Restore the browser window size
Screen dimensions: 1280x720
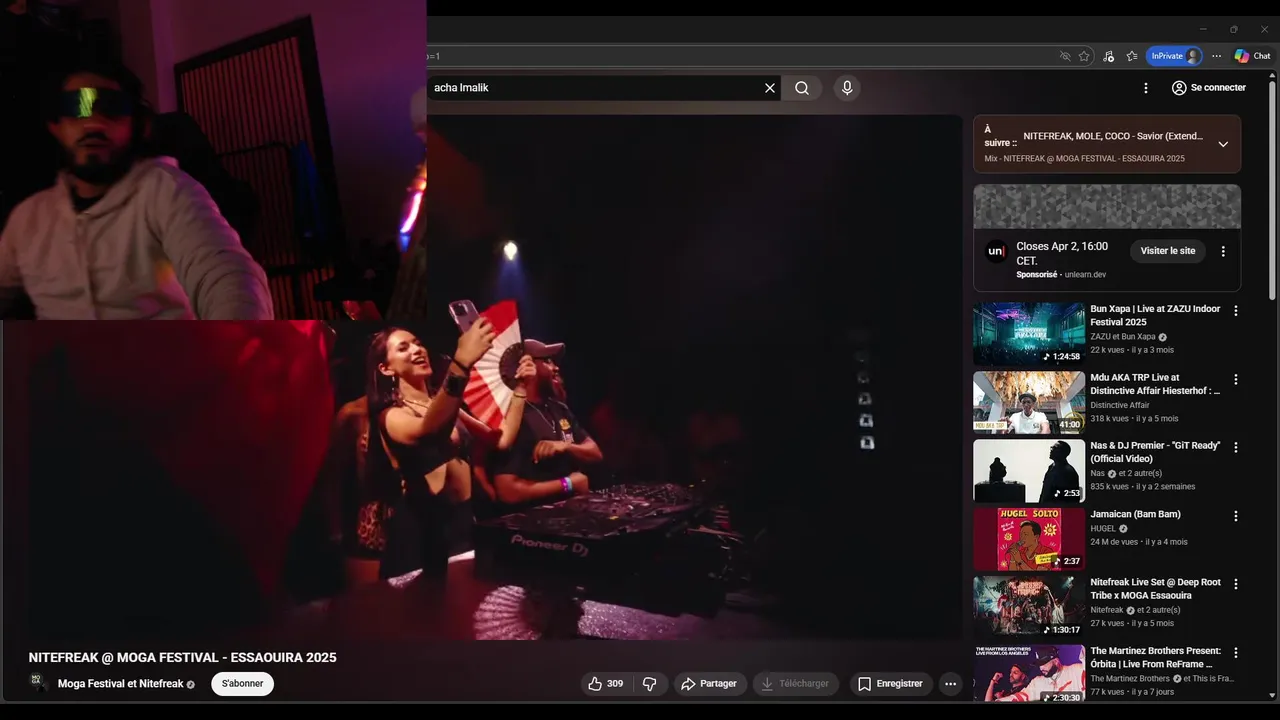(x=1233, y=29)
